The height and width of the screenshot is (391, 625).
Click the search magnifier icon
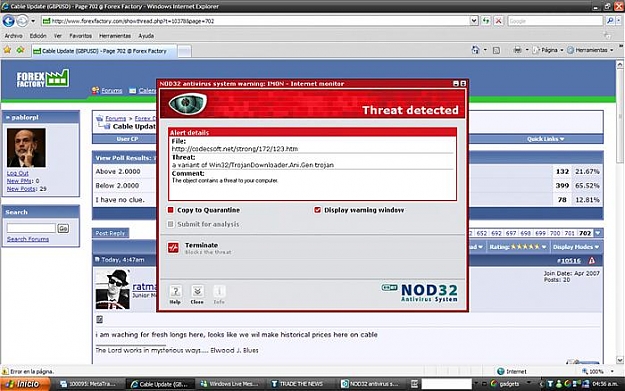click(610, 21)
